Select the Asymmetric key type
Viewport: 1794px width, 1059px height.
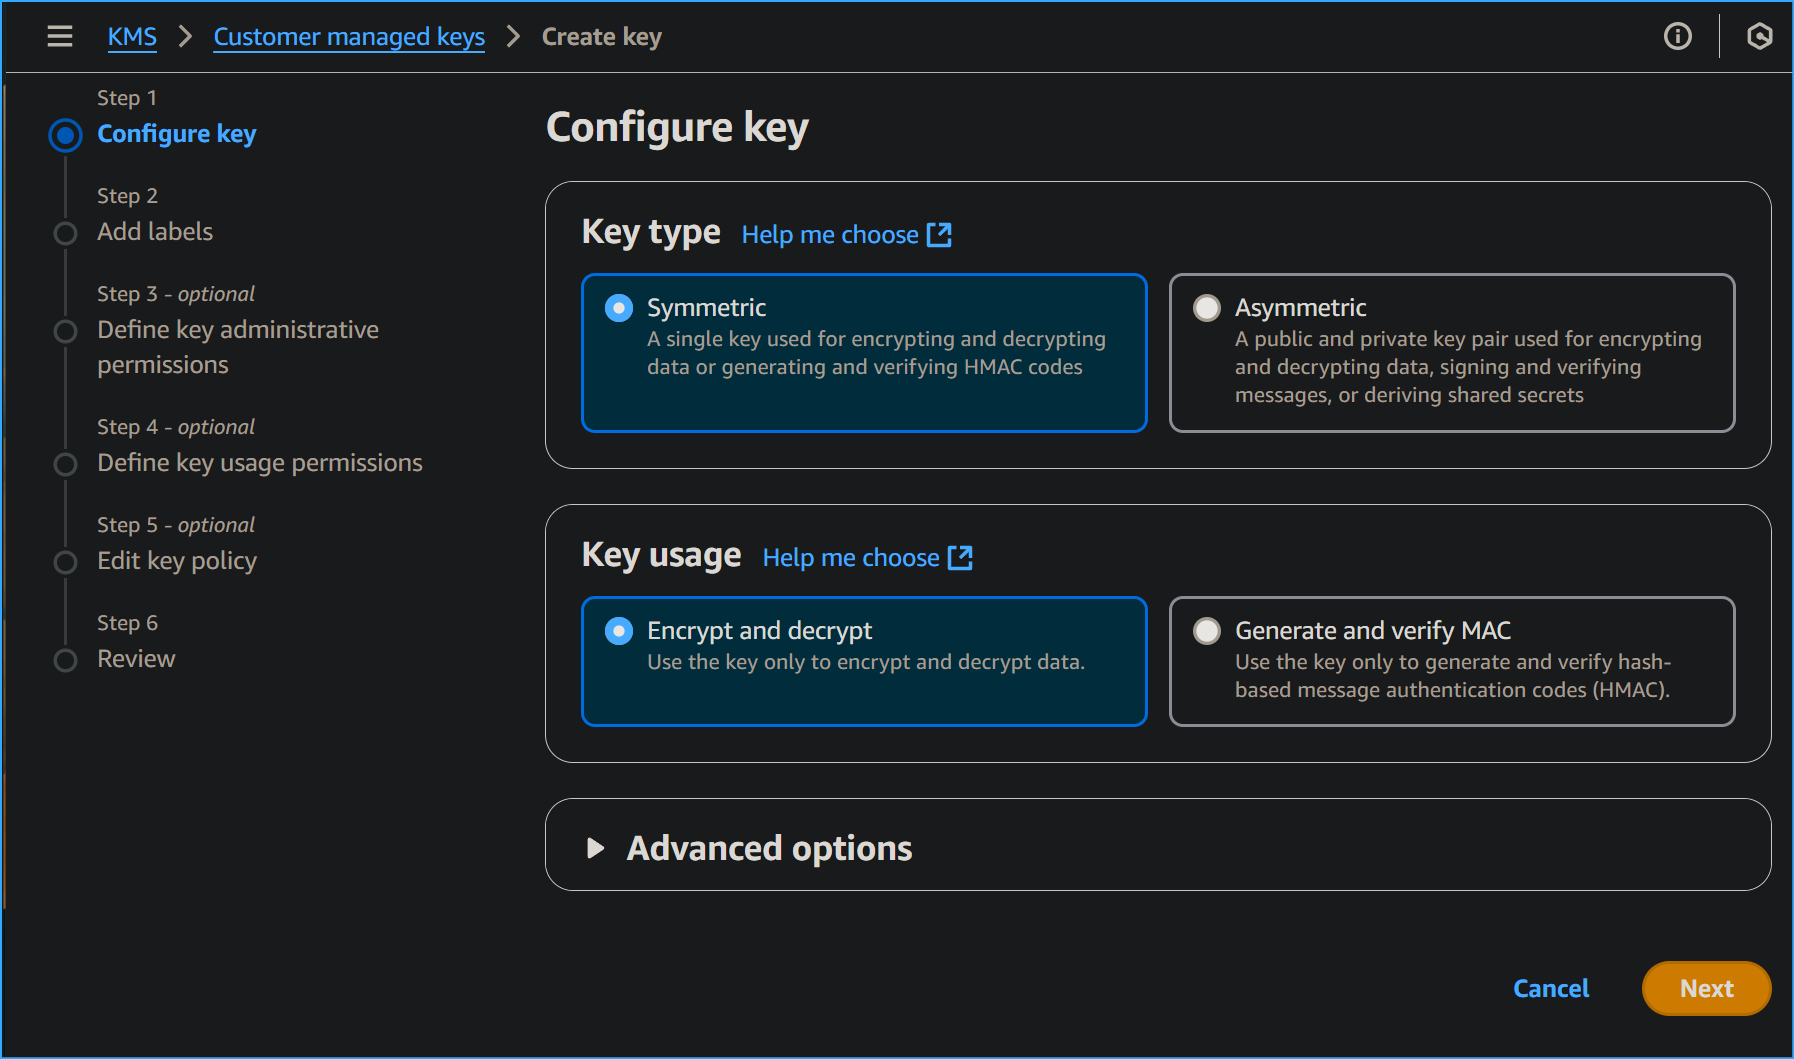coord(1207,308)
